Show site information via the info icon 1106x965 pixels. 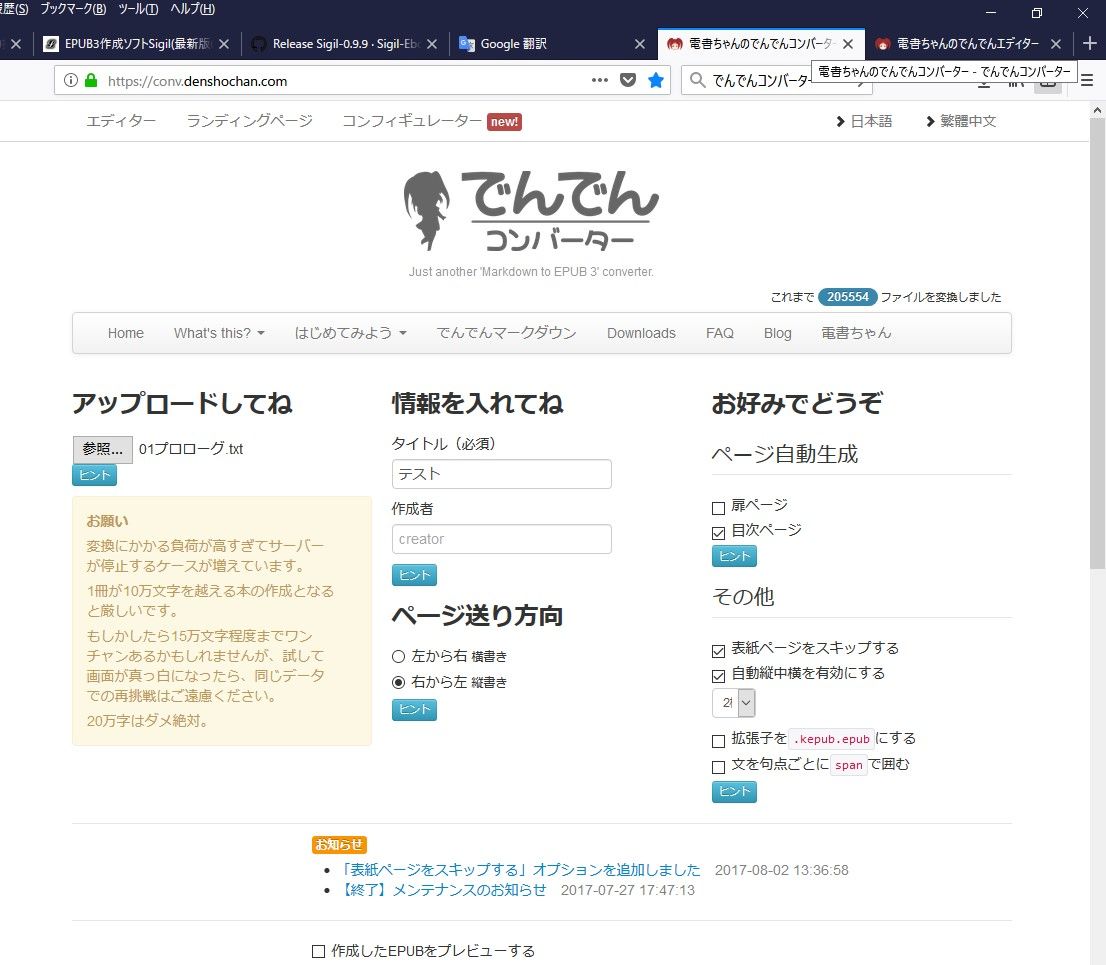click(x=71, y=80)
